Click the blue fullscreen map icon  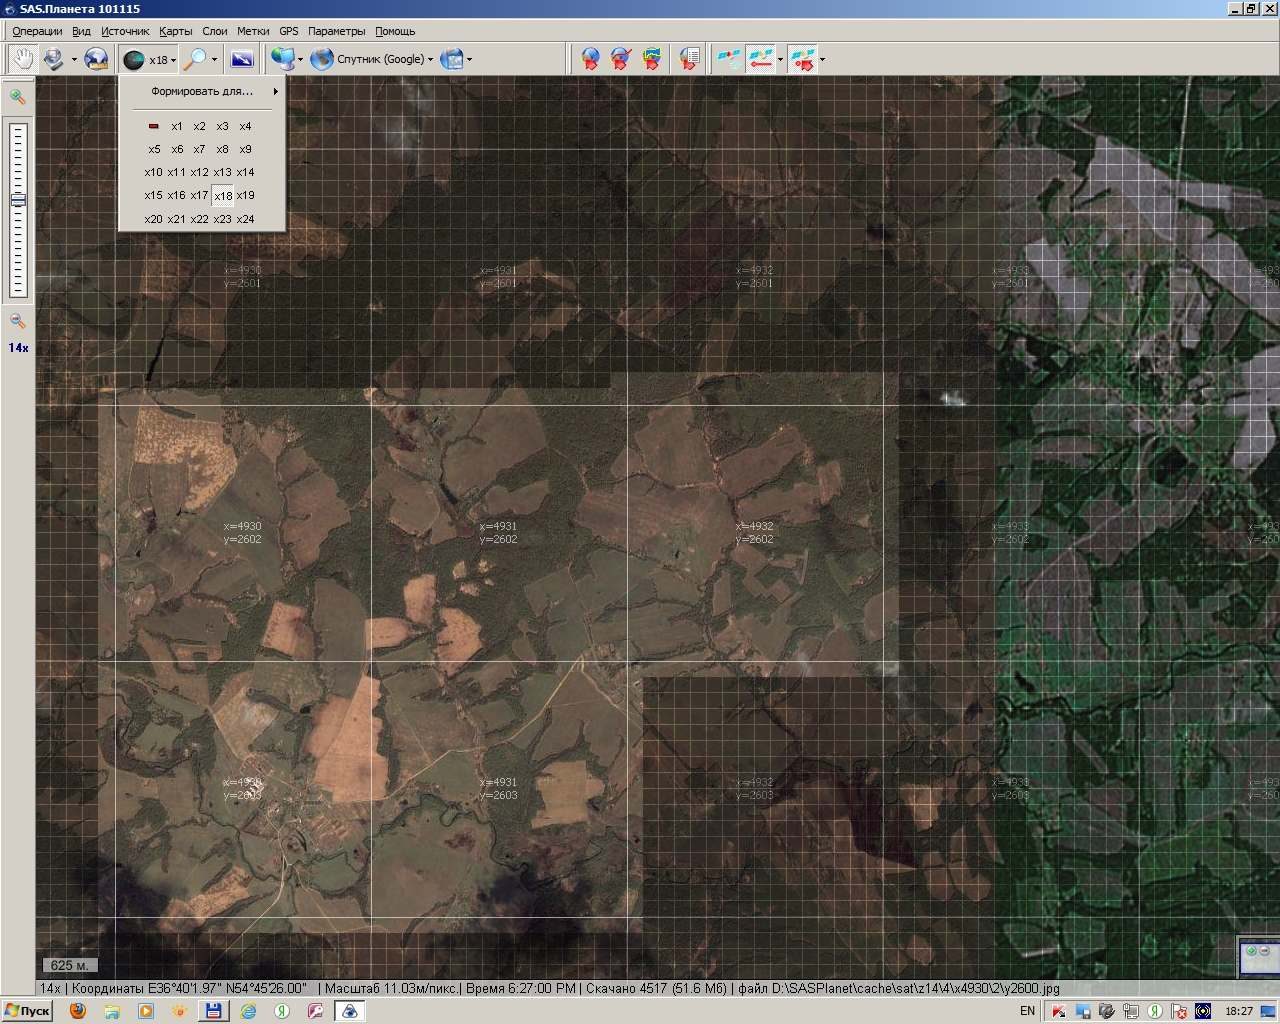[242, 59]
